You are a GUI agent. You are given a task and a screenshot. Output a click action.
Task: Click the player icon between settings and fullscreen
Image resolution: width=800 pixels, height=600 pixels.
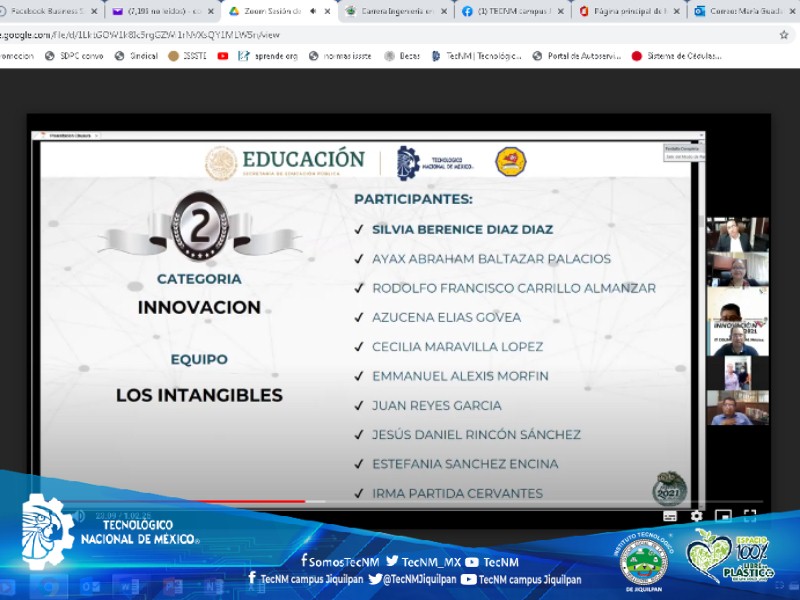pyautogui.click(x=723, y=516)
